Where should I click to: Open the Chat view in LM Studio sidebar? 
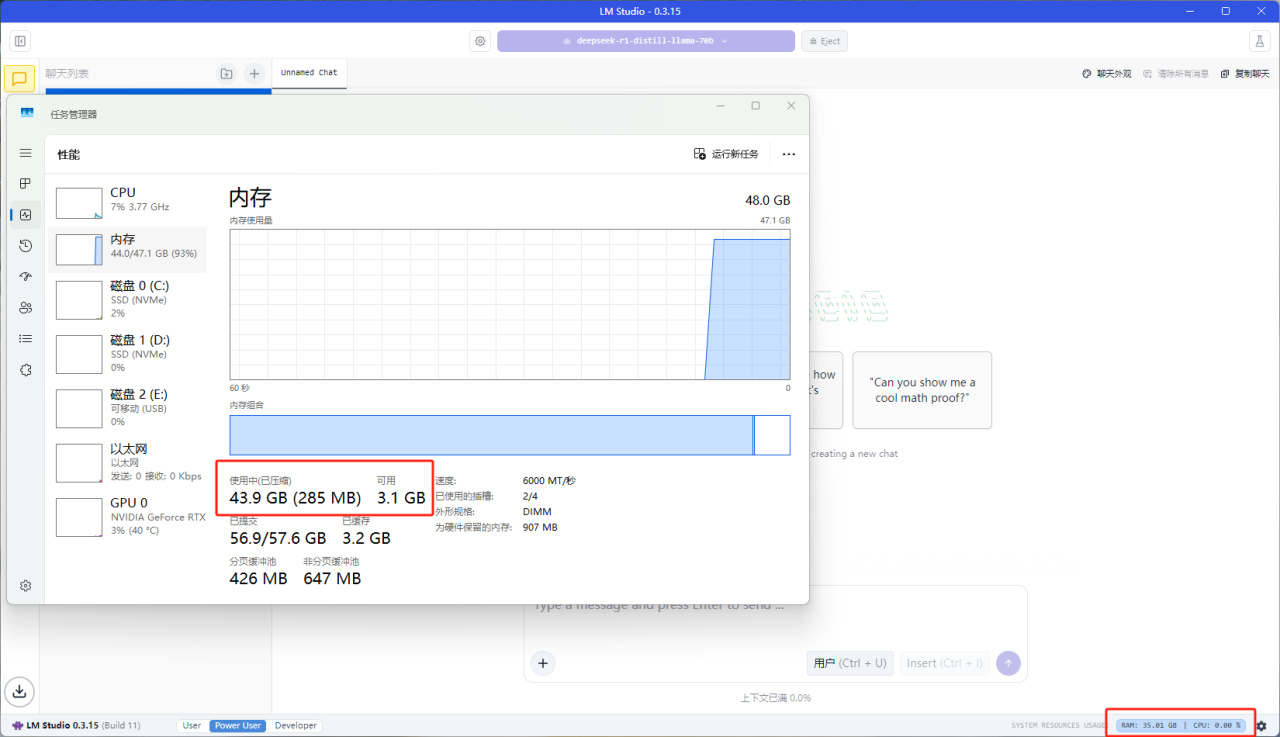click(x=19, y=79)
